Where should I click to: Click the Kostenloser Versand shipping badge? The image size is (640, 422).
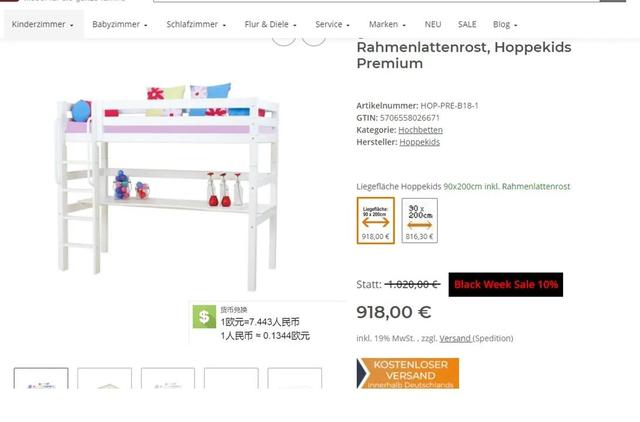click(408, 373)
